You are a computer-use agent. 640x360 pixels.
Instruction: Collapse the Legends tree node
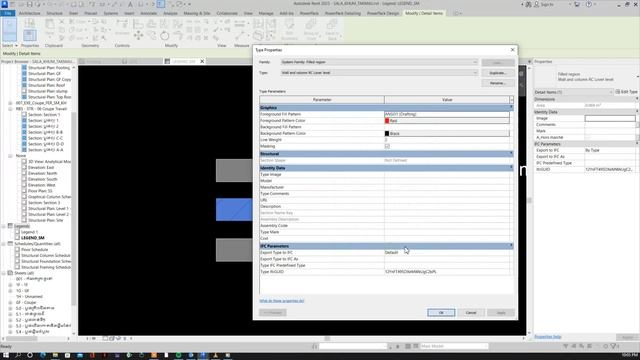(4, 226)
